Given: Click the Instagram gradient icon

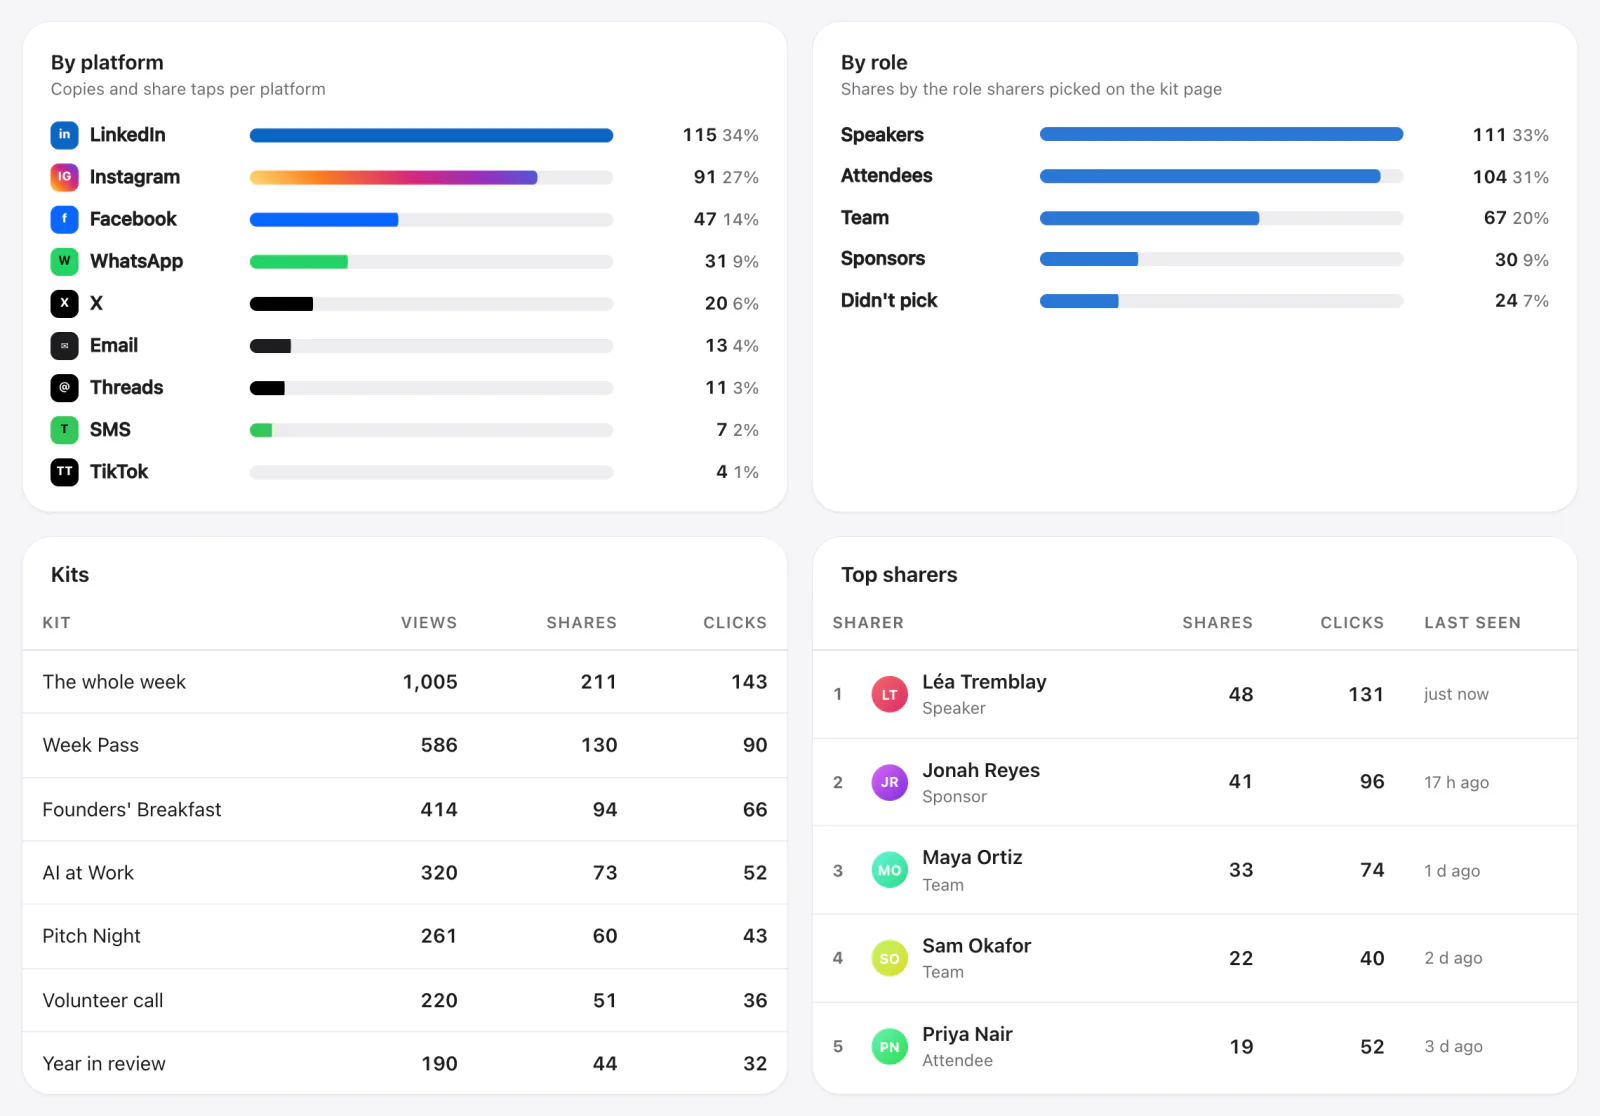Looking at the screenshot, I should [64, 177].
